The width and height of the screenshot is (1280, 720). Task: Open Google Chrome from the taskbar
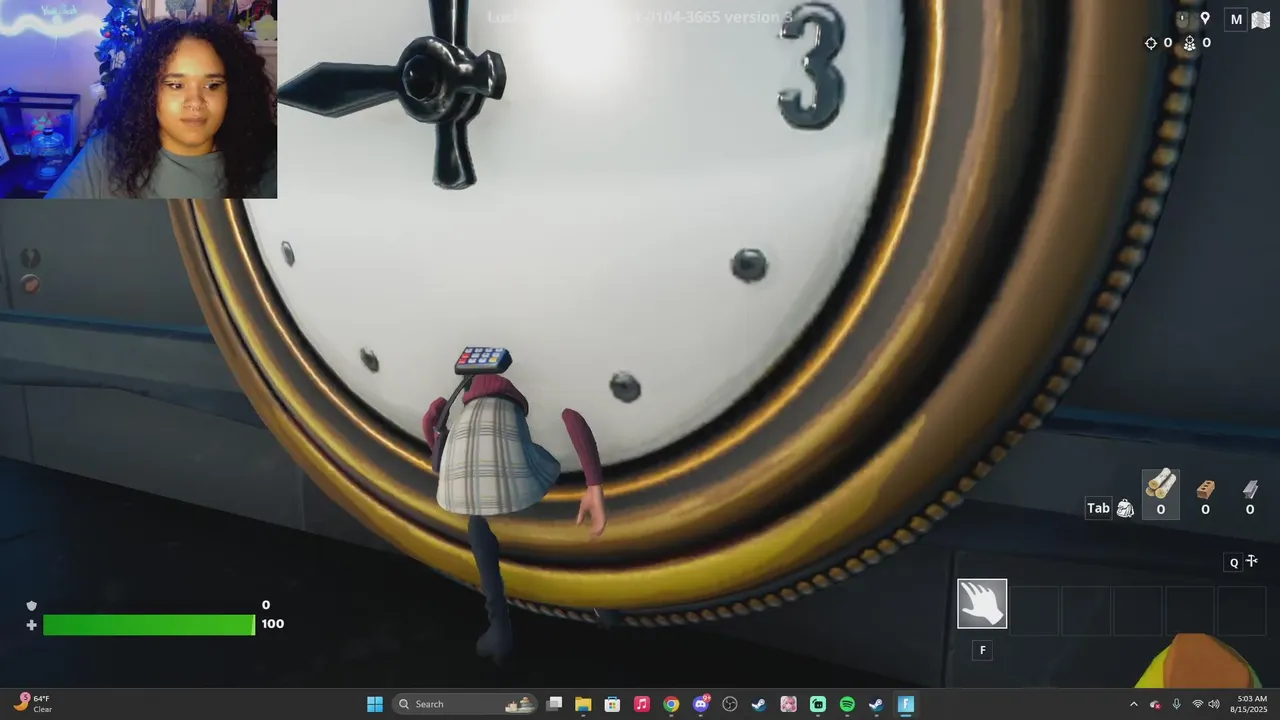(671, 704)
